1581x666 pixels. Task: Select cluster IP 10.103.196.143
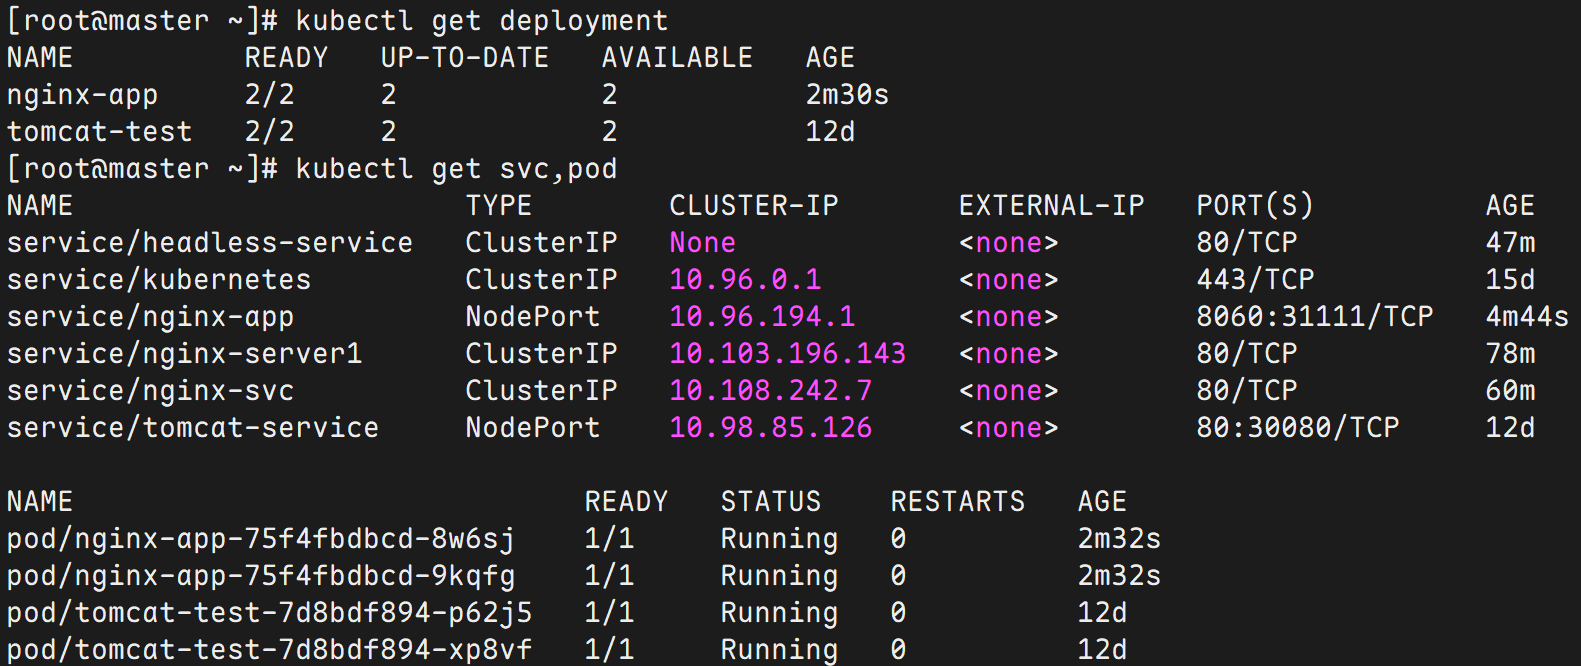pos(788,354)
